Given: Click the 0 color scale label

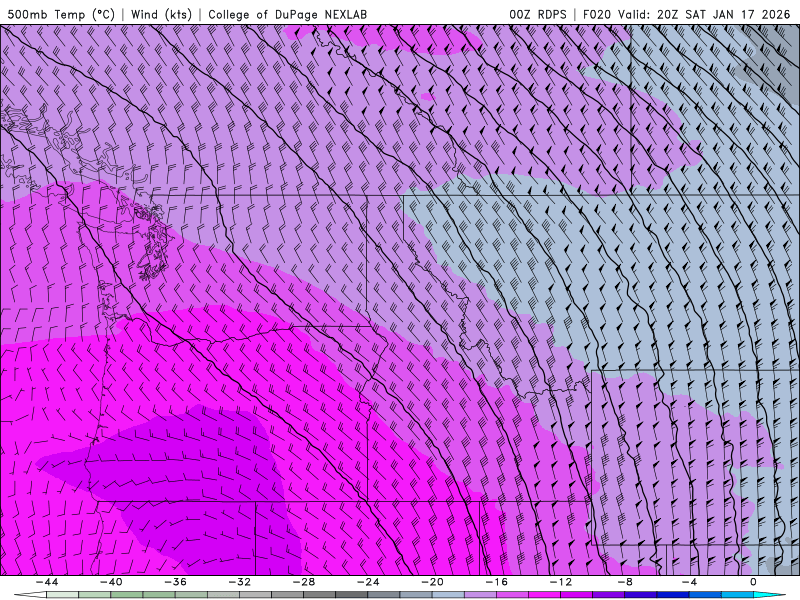Looking at the screenshot, I should pos(753,582).
